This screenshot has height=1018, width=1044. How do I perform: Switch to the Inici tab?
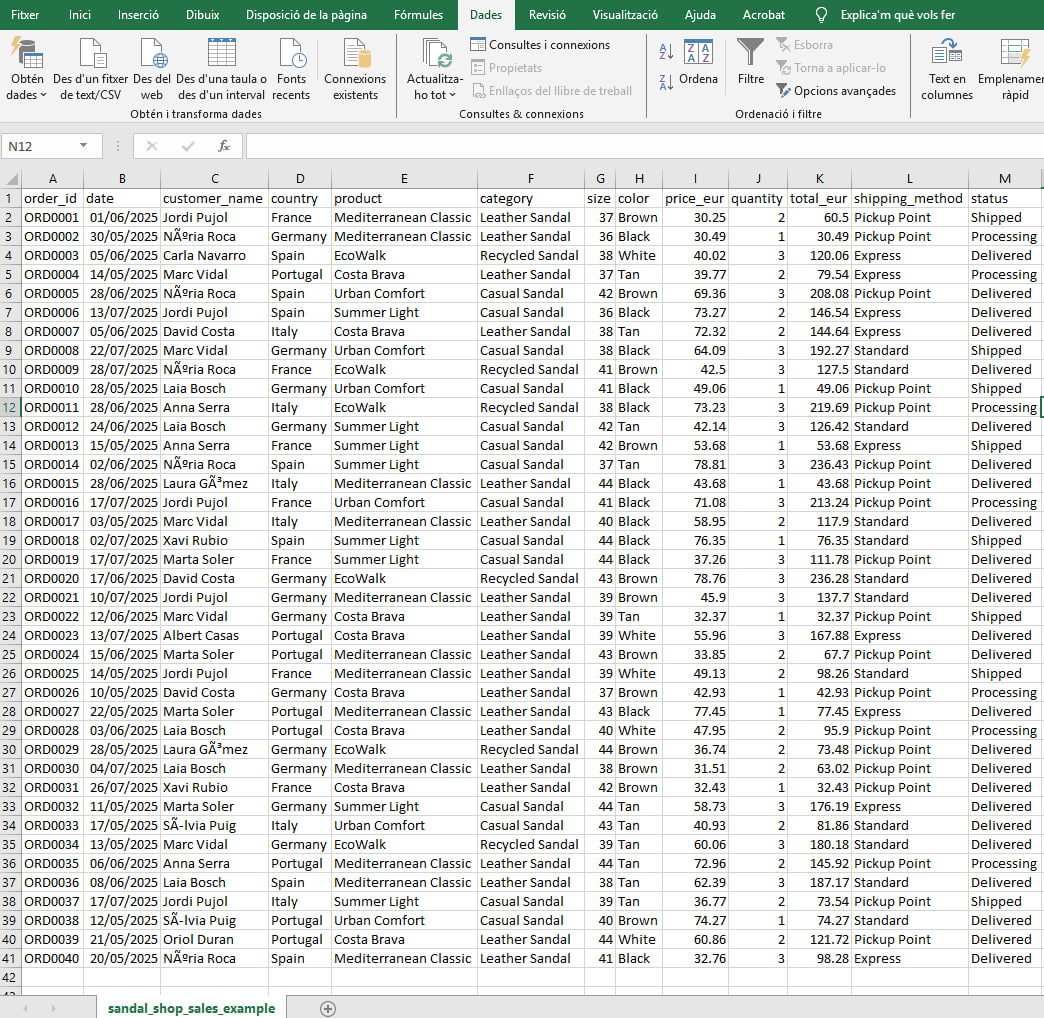[x=79, y=15]
